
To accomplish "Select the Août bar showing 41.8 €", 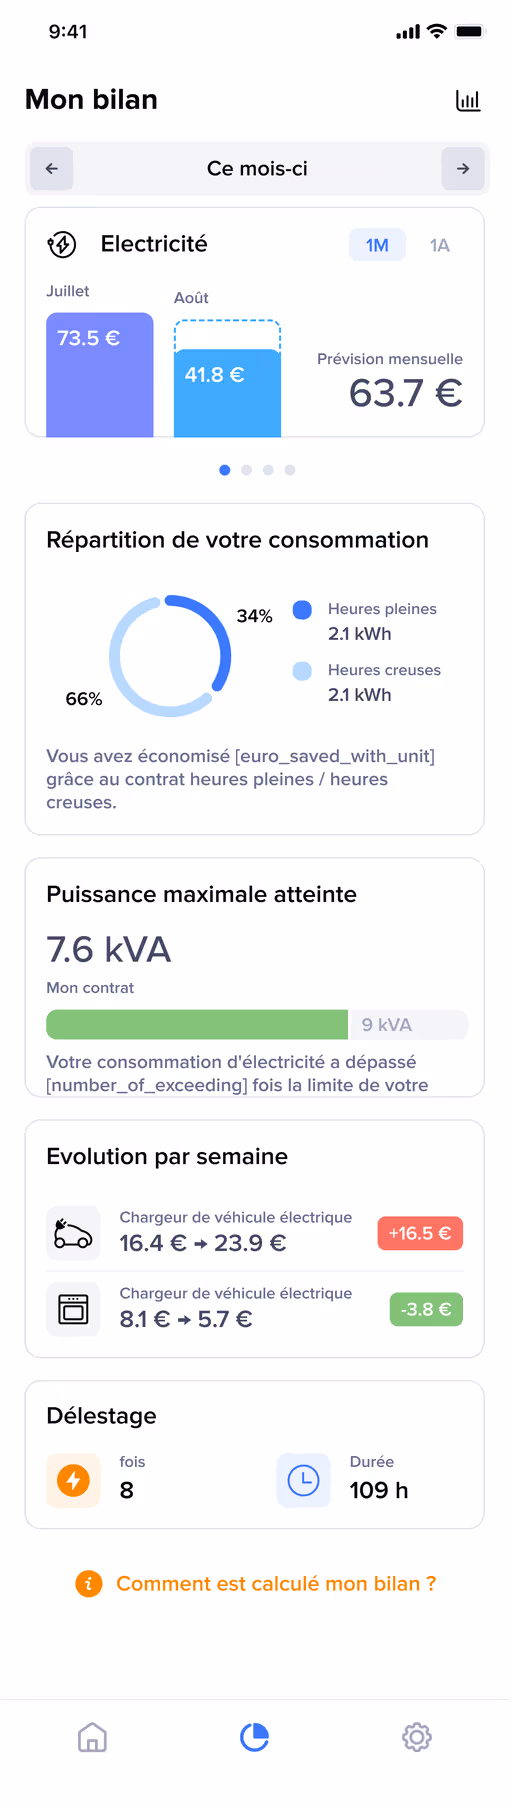I will pos(227,379).
